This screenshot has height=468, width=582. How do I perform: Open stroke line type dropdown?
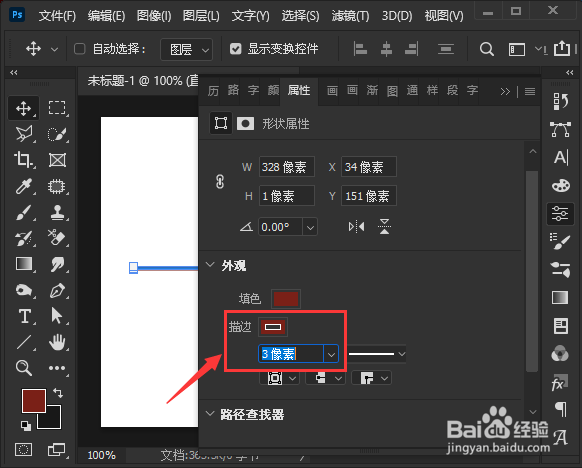click(377, 354)
